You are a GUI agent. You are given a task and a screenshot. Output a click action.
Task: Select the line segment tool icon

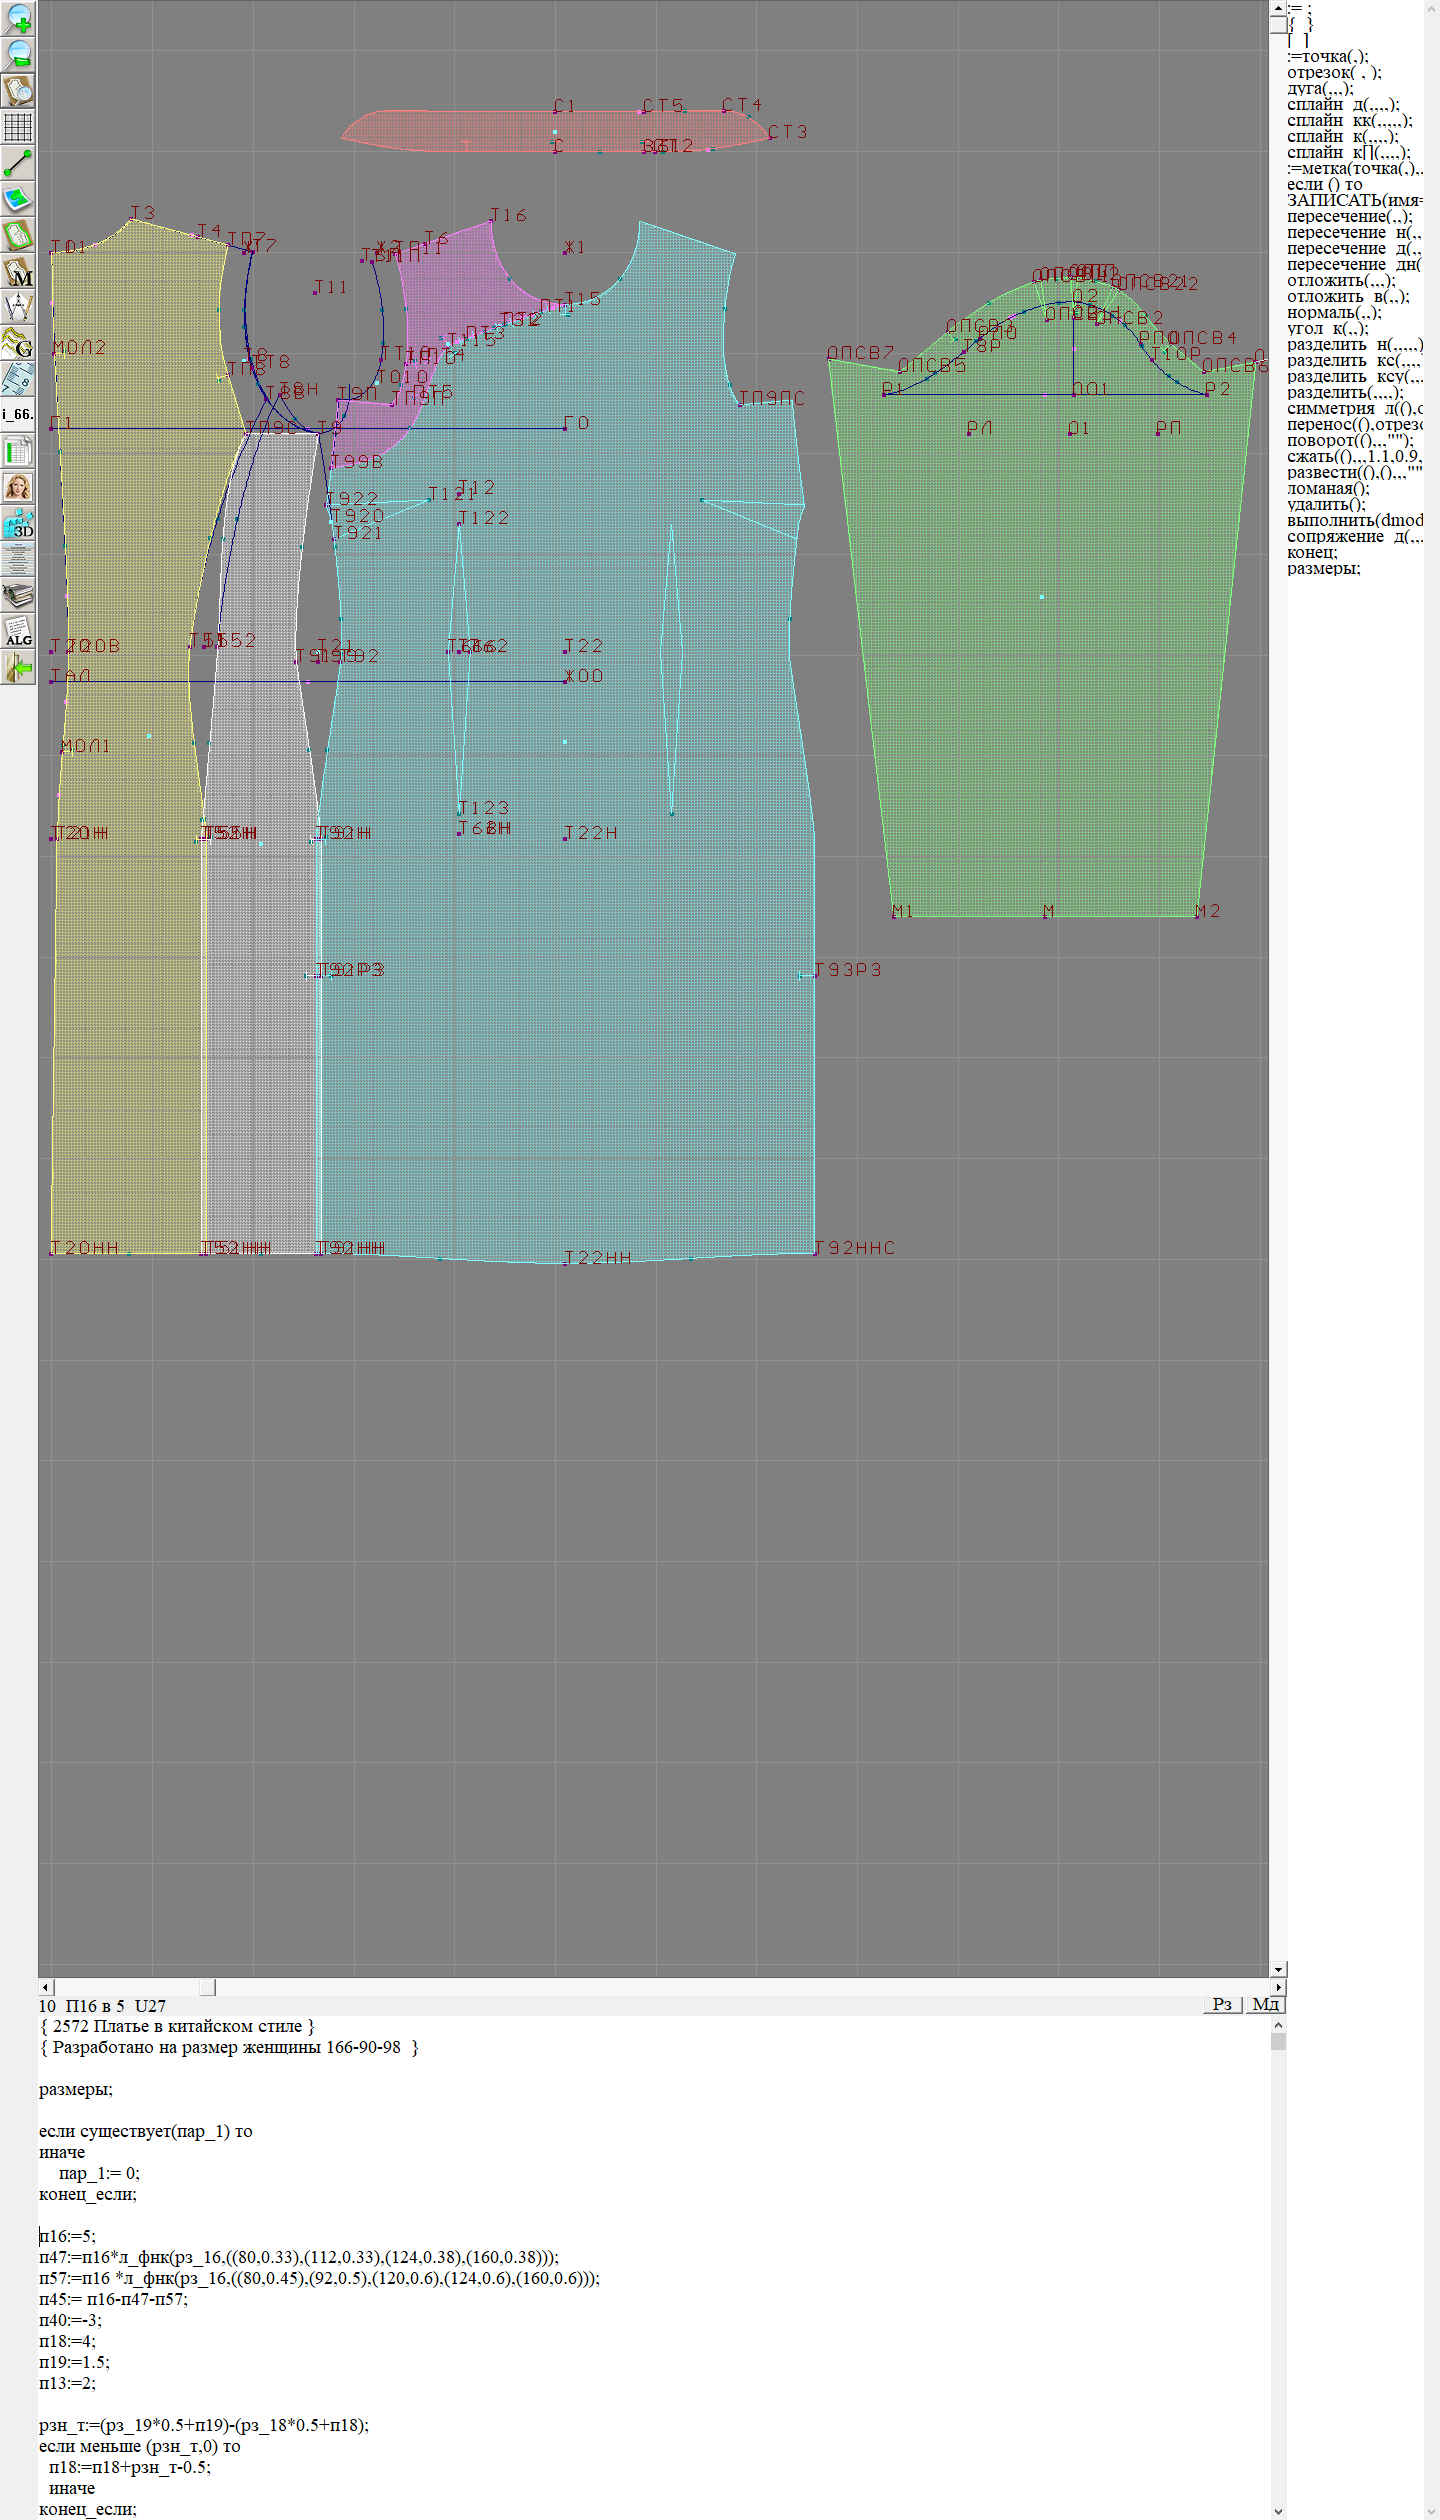point(19,163)
